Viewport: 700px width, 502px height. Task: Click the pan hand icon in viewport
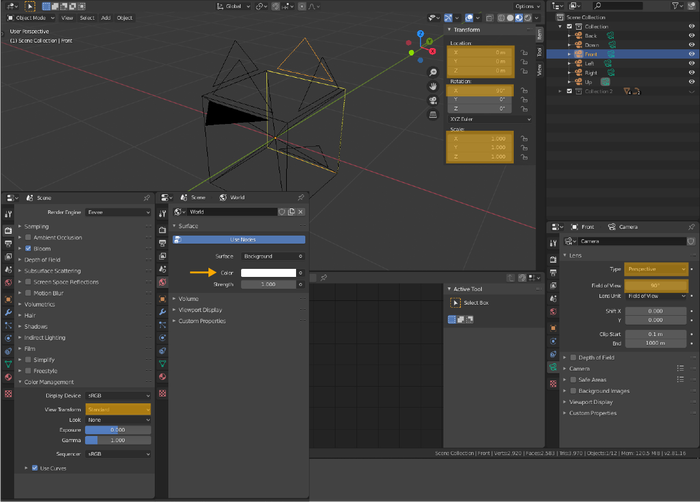[433, 86]
